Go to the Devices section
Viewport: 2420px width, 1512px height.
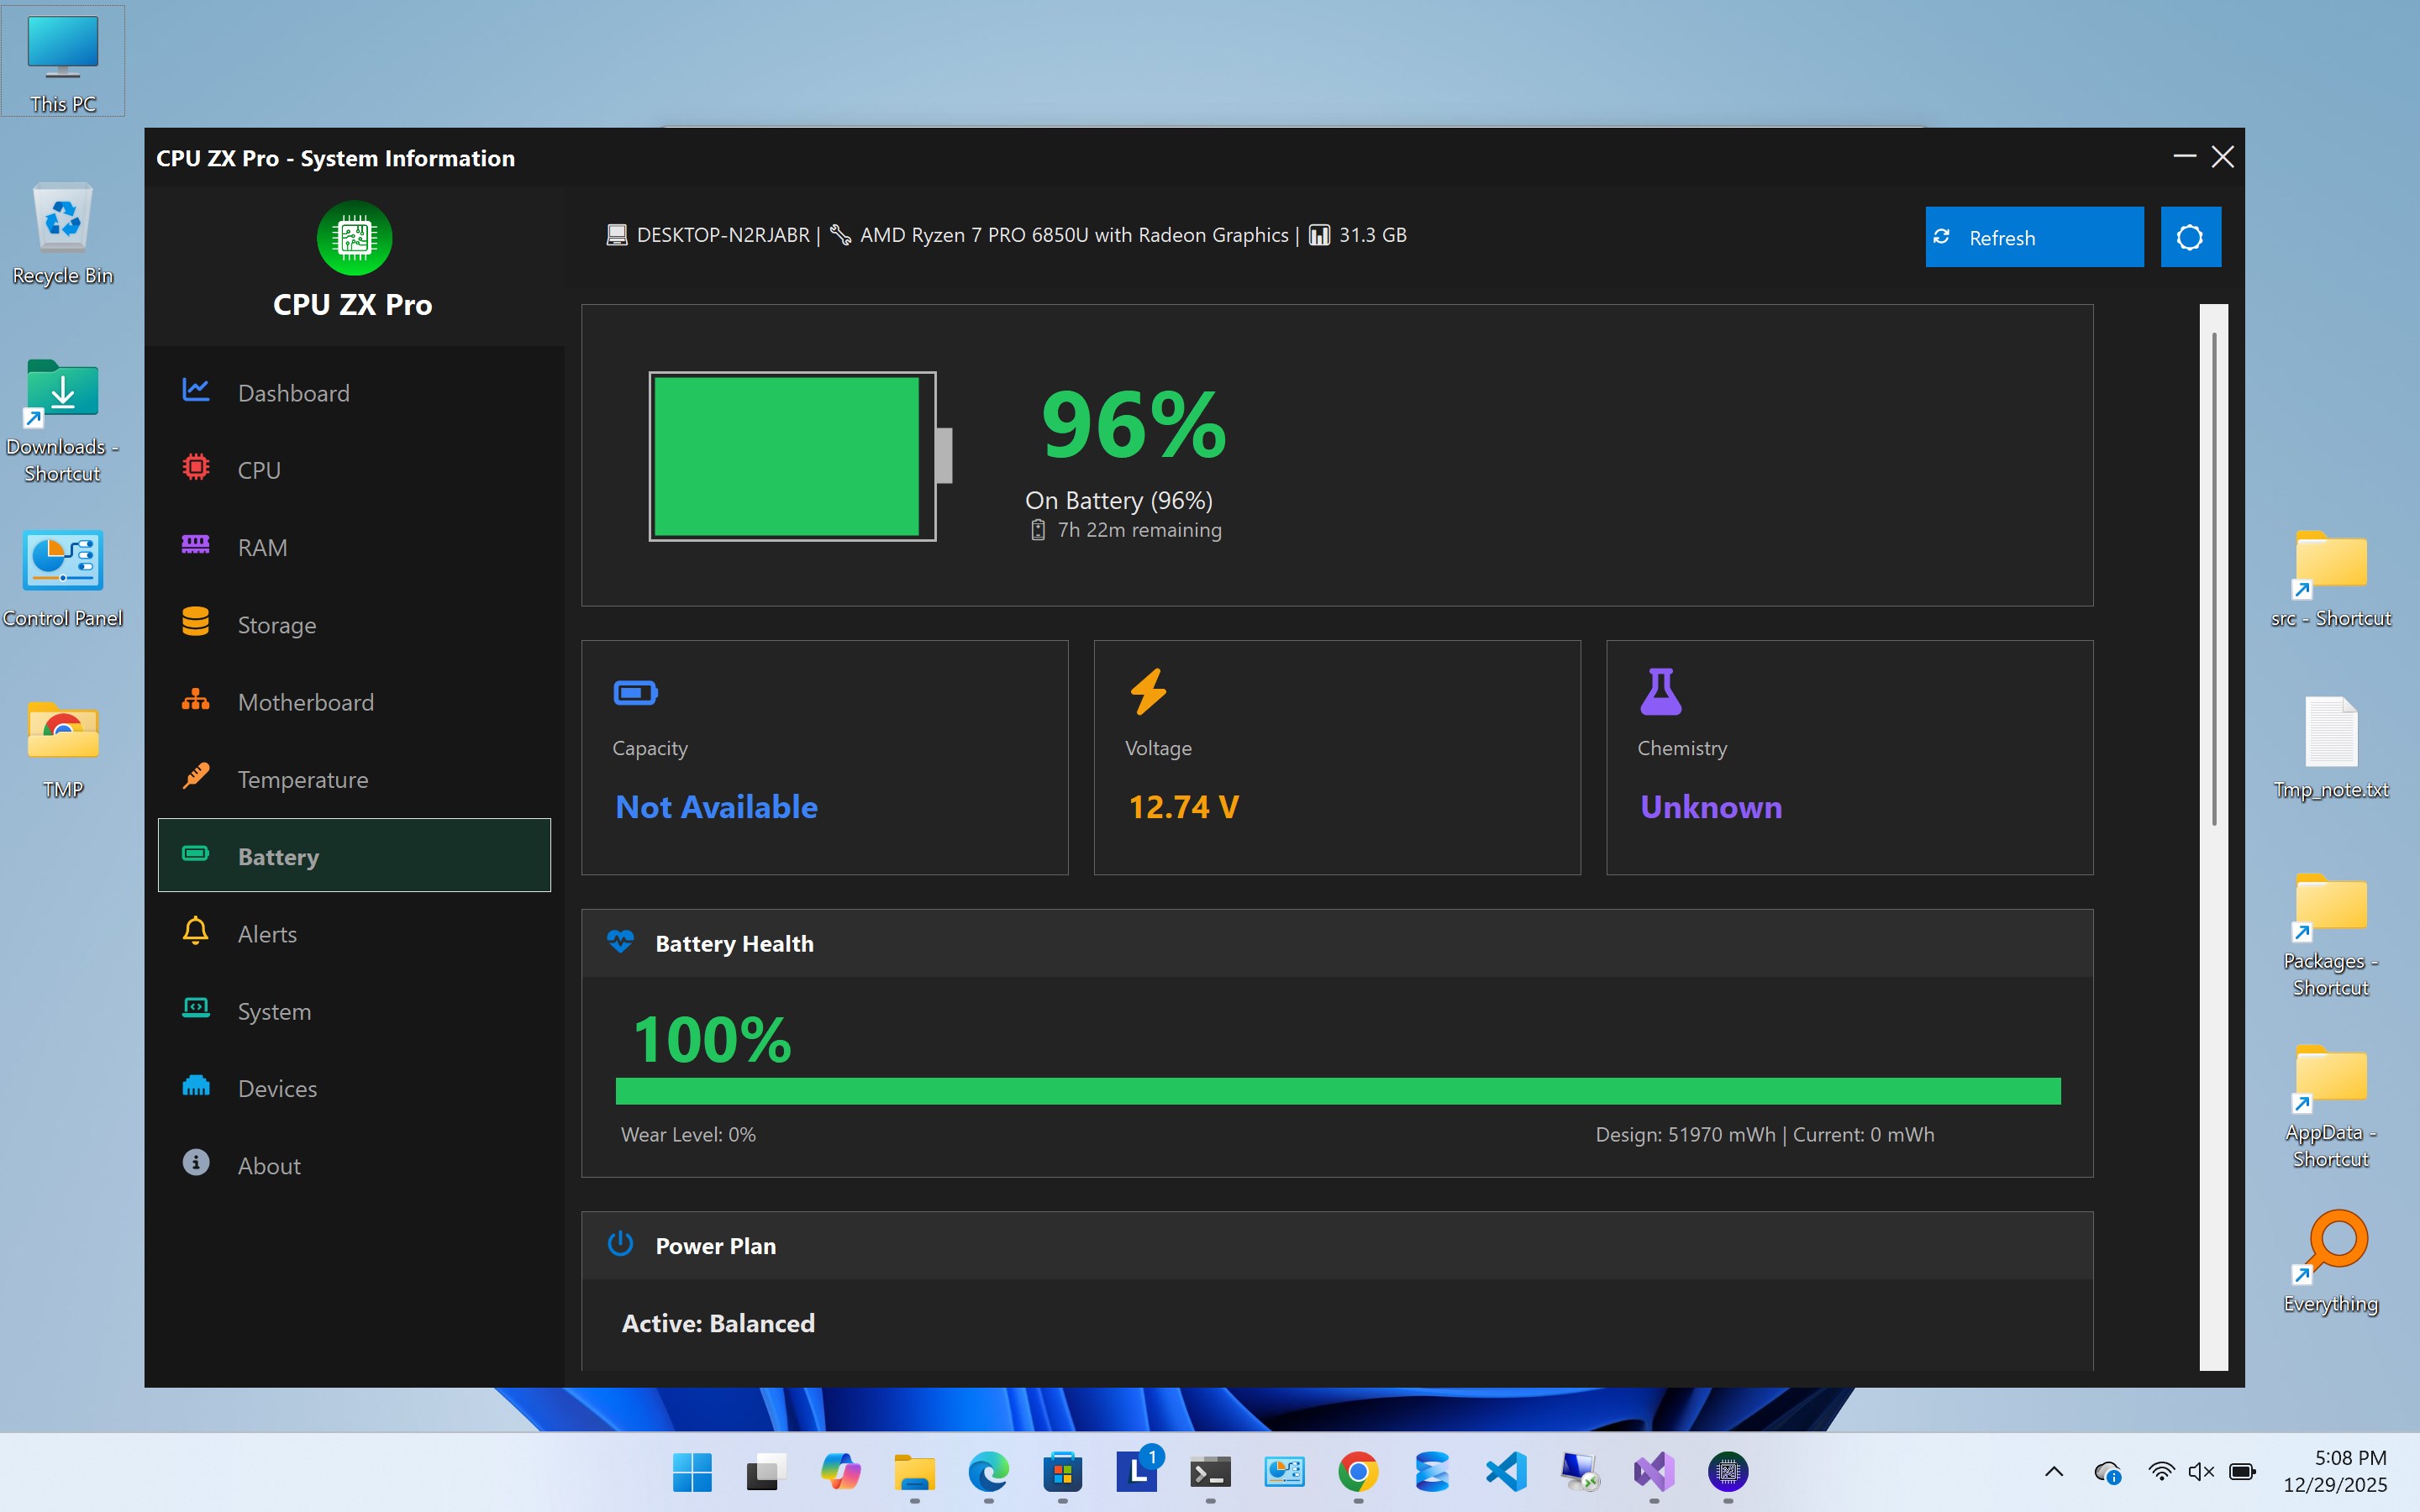click(354, 1088)
